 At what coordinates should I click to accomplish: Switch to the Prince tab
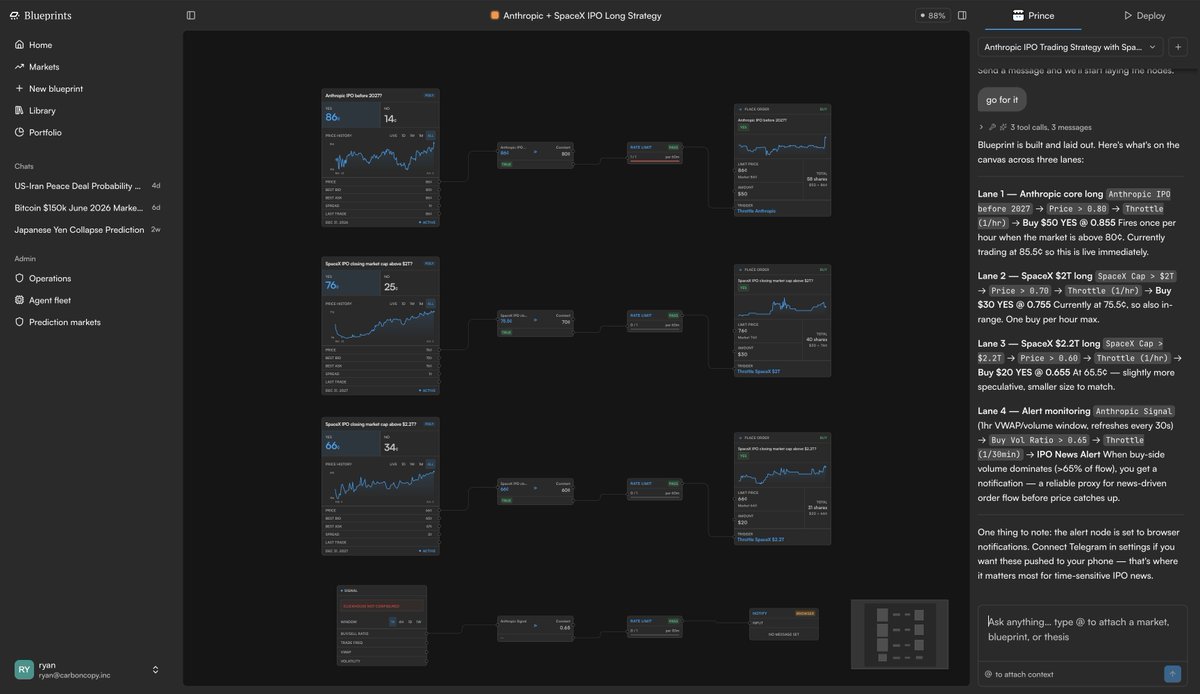click(x=1032, y=15)
